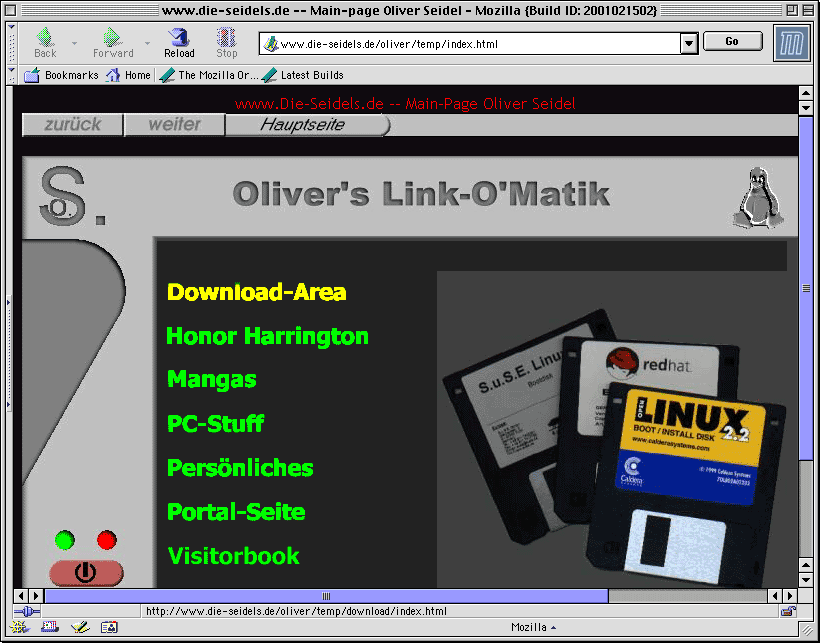The height and width of the screenshot is (643, 820).
Task: Click the bottom scroll-down arrow of vertical scrollbar
Action: [805, 579]
